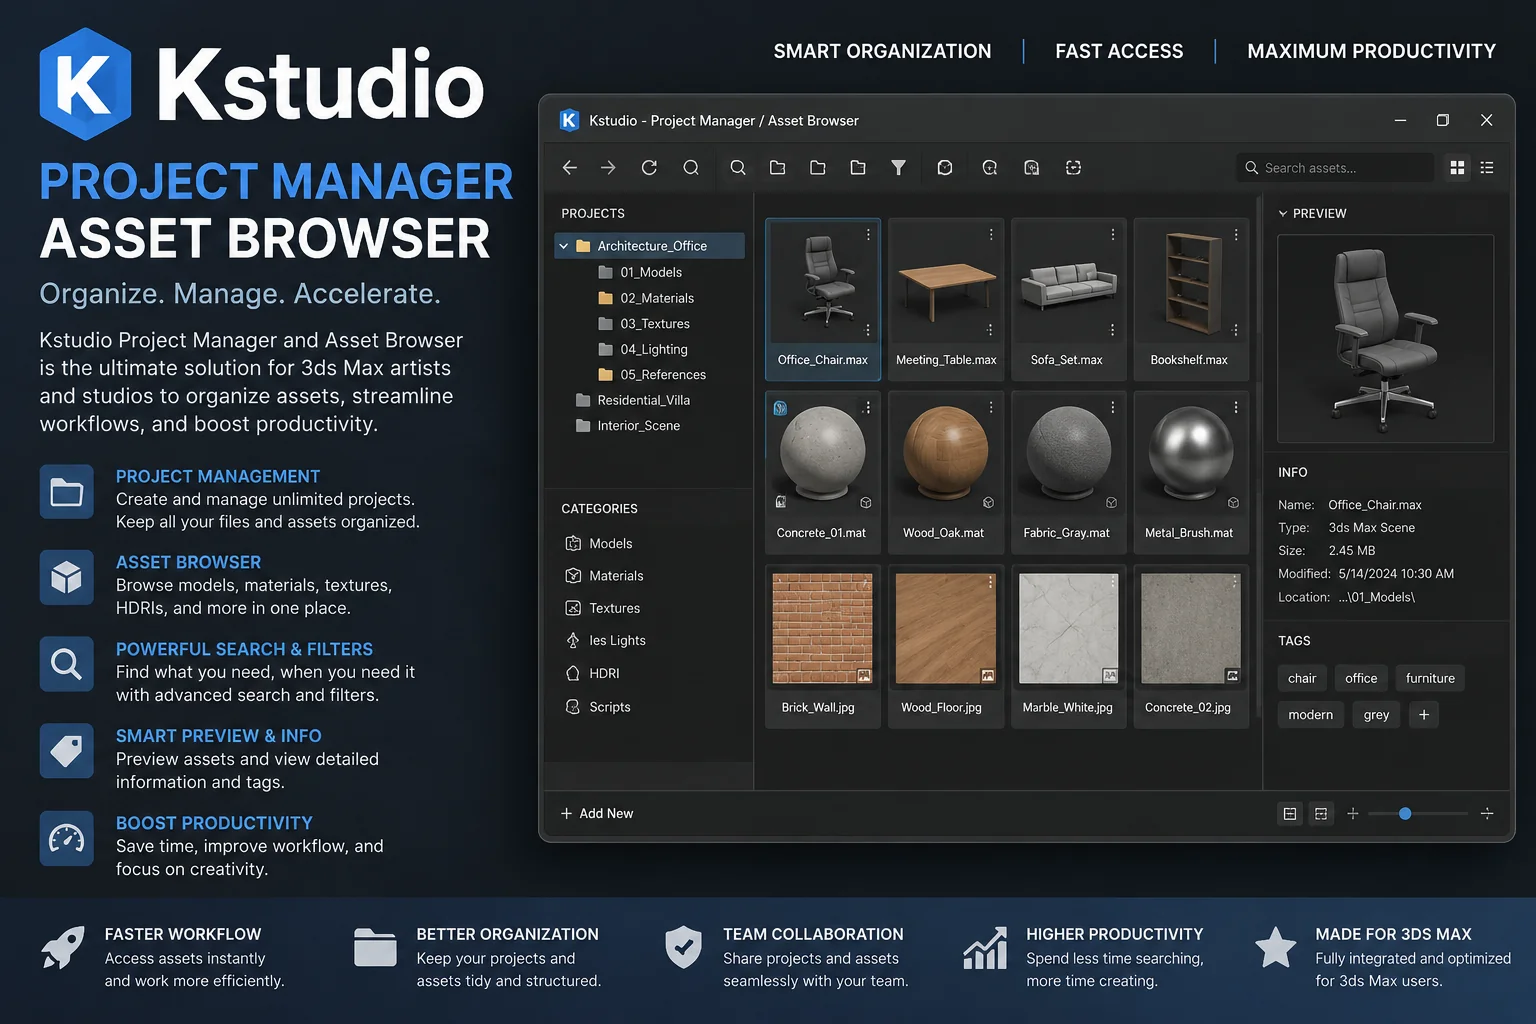Switch to grid thumbnail view
1536x1024 pixels.
pos(1457,168)
